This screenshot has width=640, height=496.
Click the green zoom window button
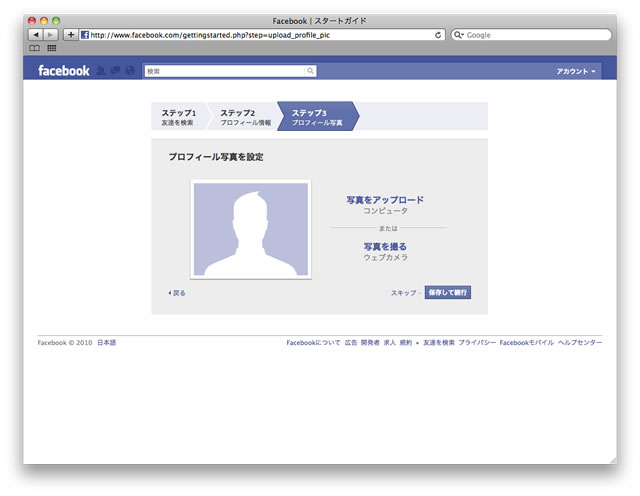pos(56,20)
